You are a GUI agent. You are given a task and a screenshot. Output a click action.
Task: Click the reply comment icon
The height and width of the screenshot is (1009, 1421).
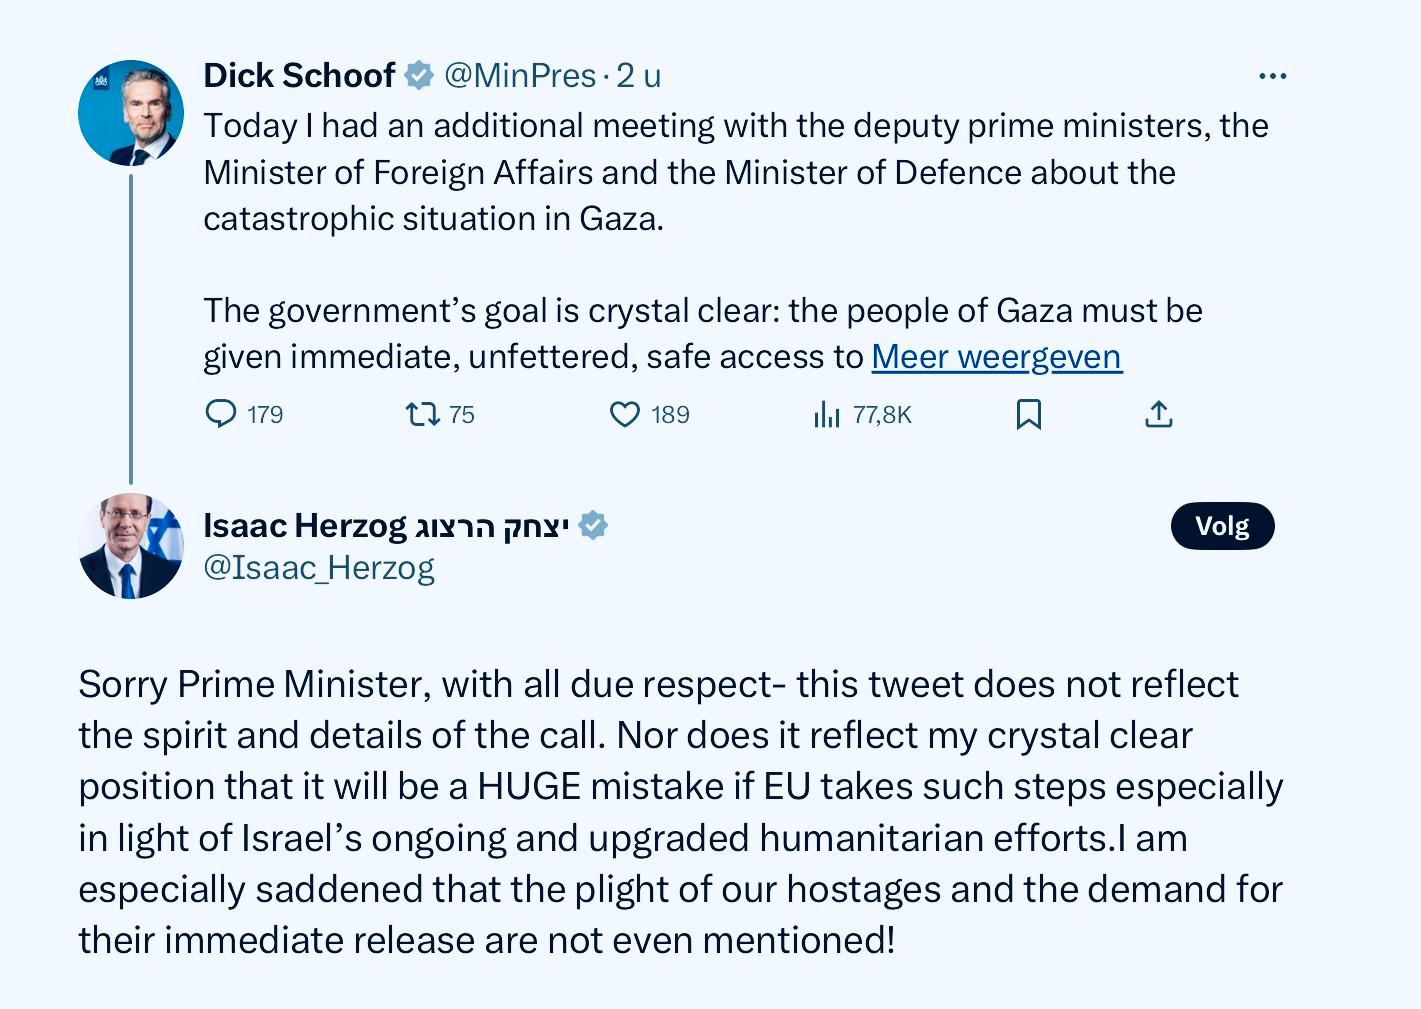[x=220, y=413]
